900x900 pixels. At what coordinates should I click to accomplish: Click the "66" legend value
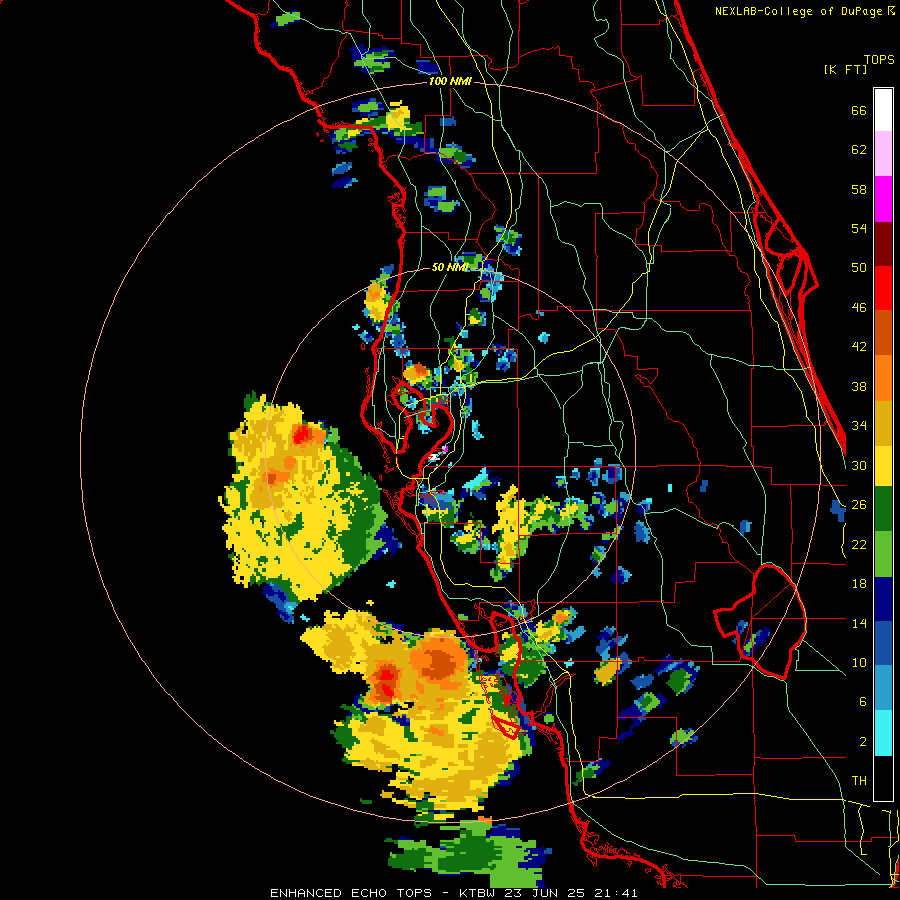click(x=859, y=110)
